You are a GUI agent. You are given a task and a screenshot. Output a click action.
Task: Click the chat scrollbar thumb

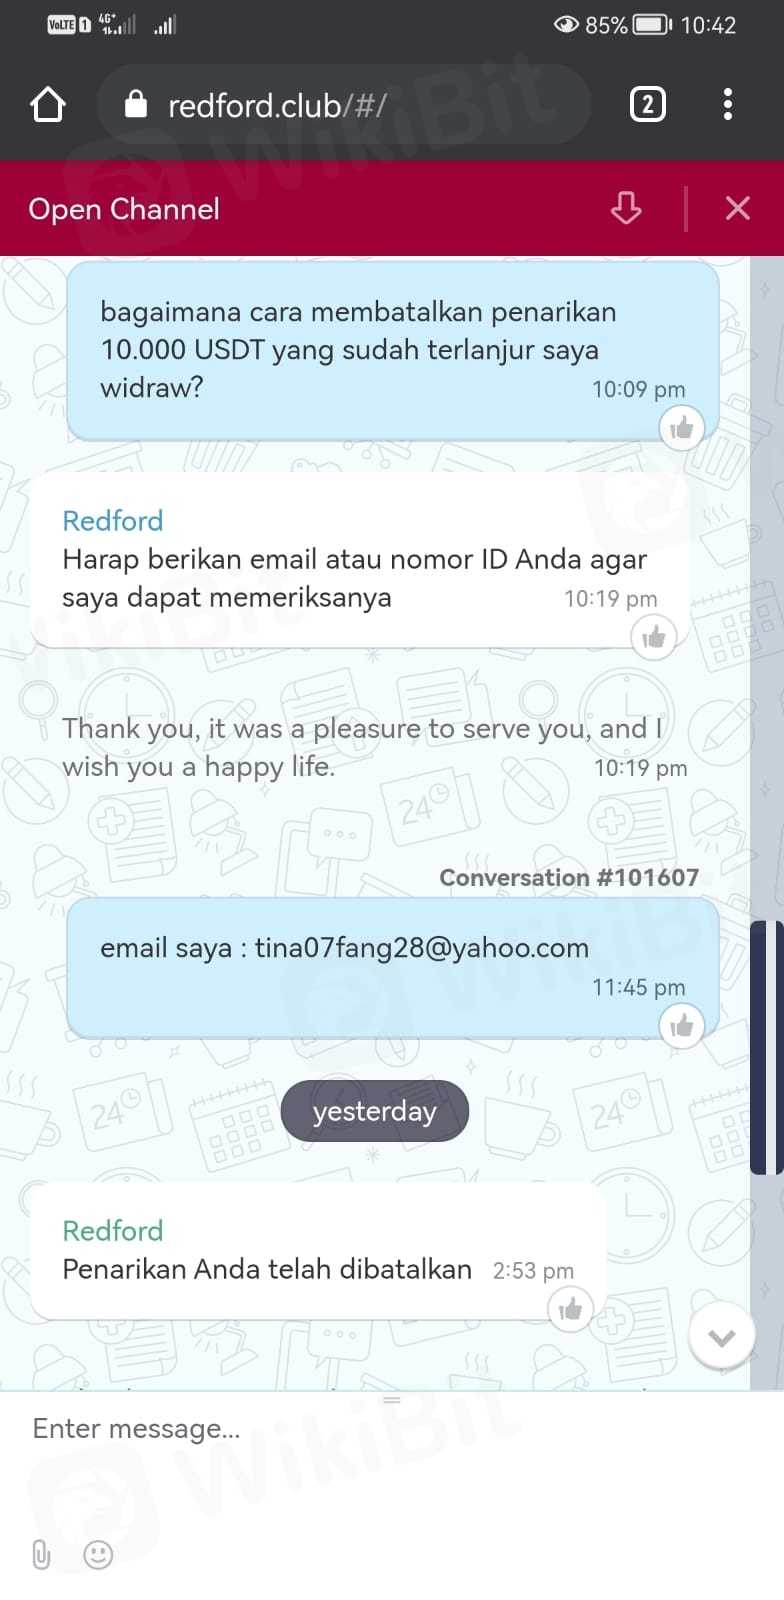point(766,1046)
